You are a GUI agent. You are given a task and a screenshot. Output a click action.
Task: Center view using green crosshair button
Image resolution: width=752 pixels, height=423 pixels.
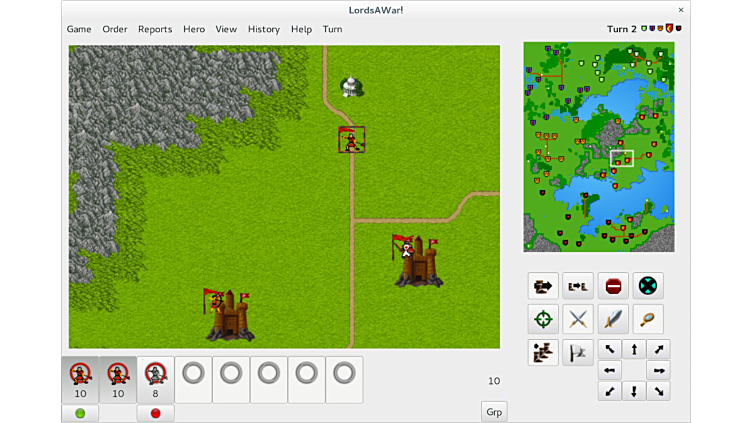pyautogui.click(x=543, y=319)
